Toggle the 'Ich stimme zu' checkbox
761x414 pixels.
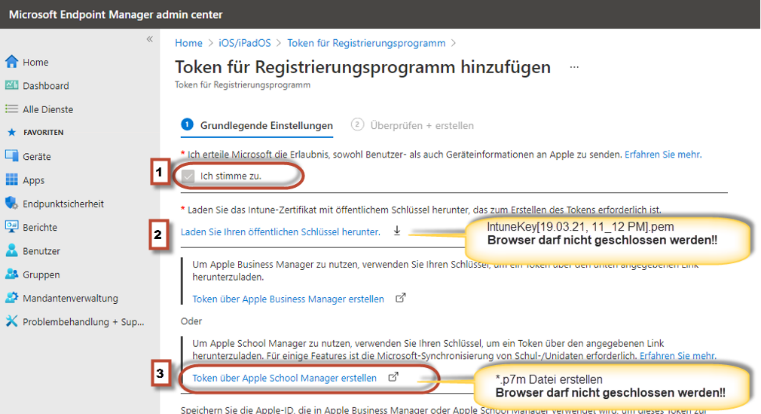point(188,176)
